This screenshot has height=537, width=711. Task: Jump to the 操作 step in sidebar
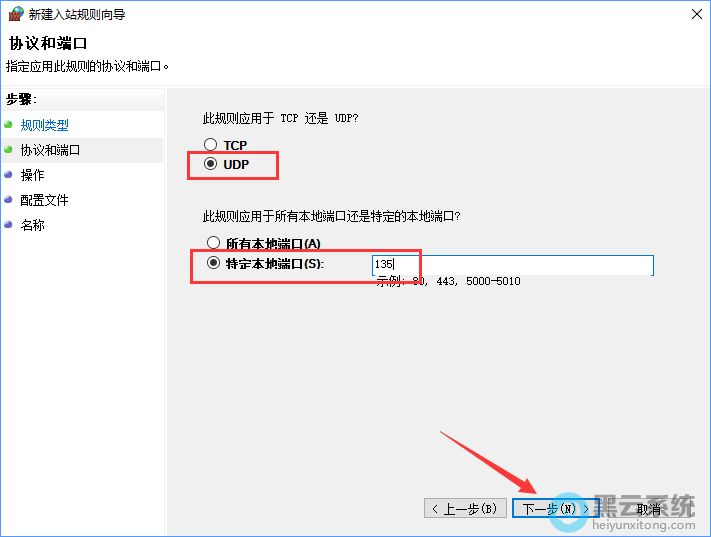(32, 175)
